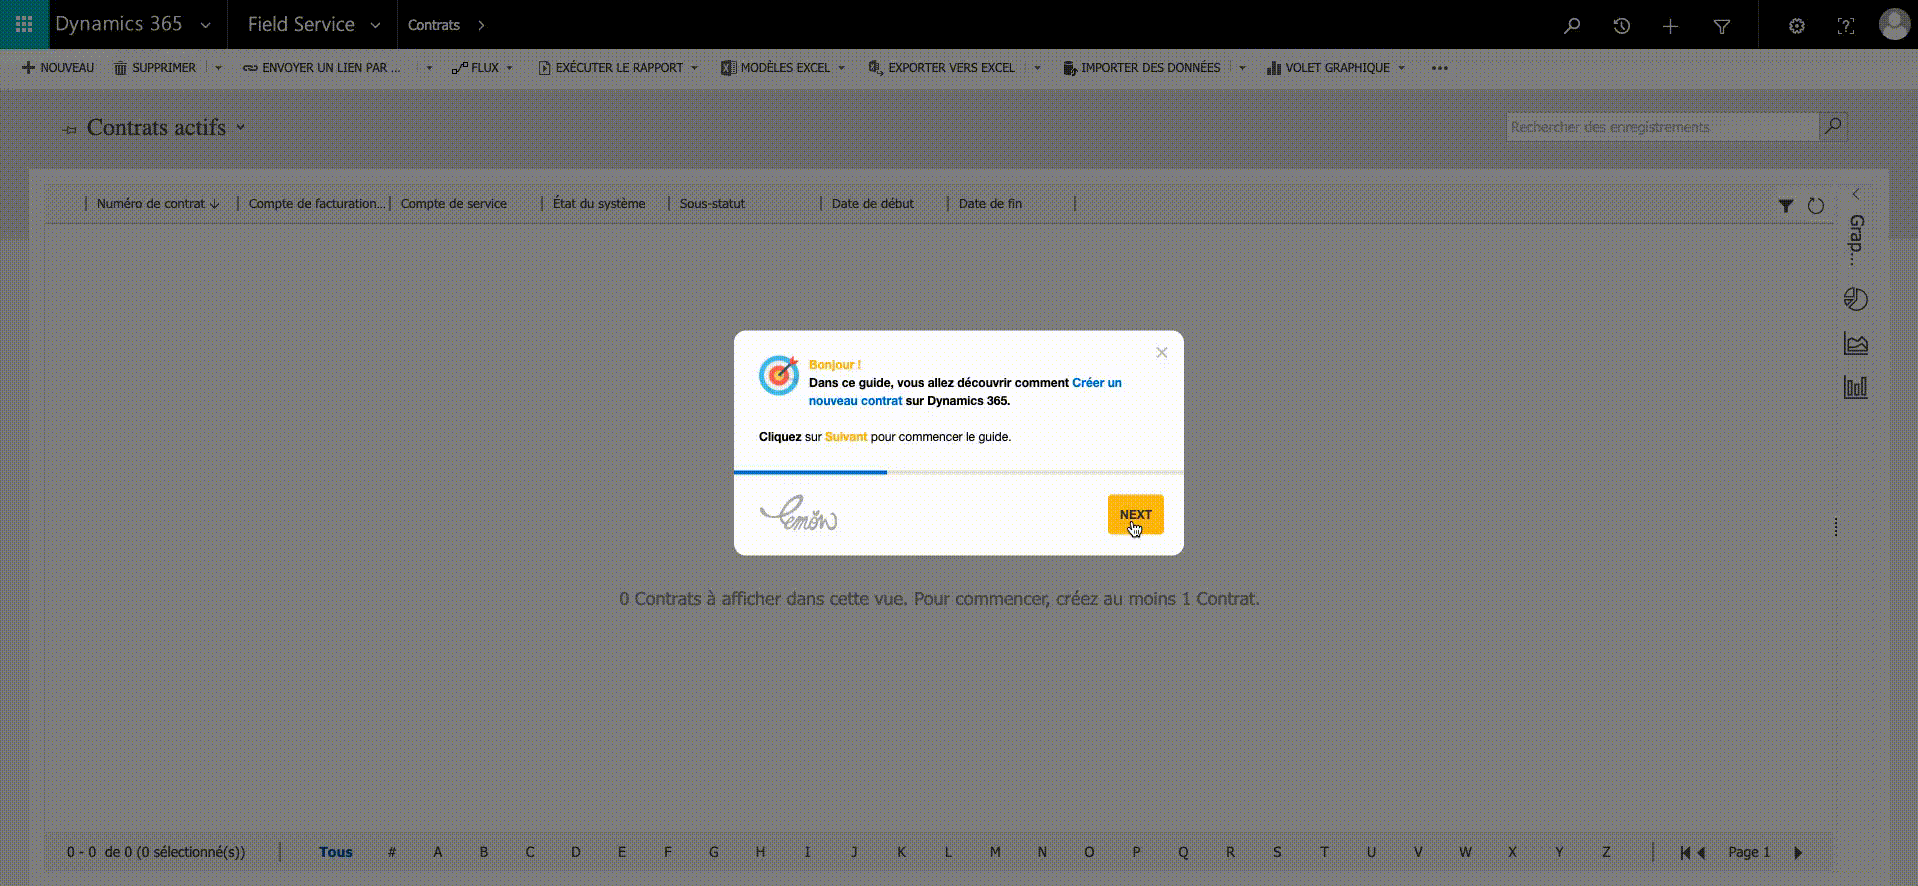The height and width of the screenshot is (886, 1918).
Task: Click Dynamics 365 home label
Action: coord(119,24)
